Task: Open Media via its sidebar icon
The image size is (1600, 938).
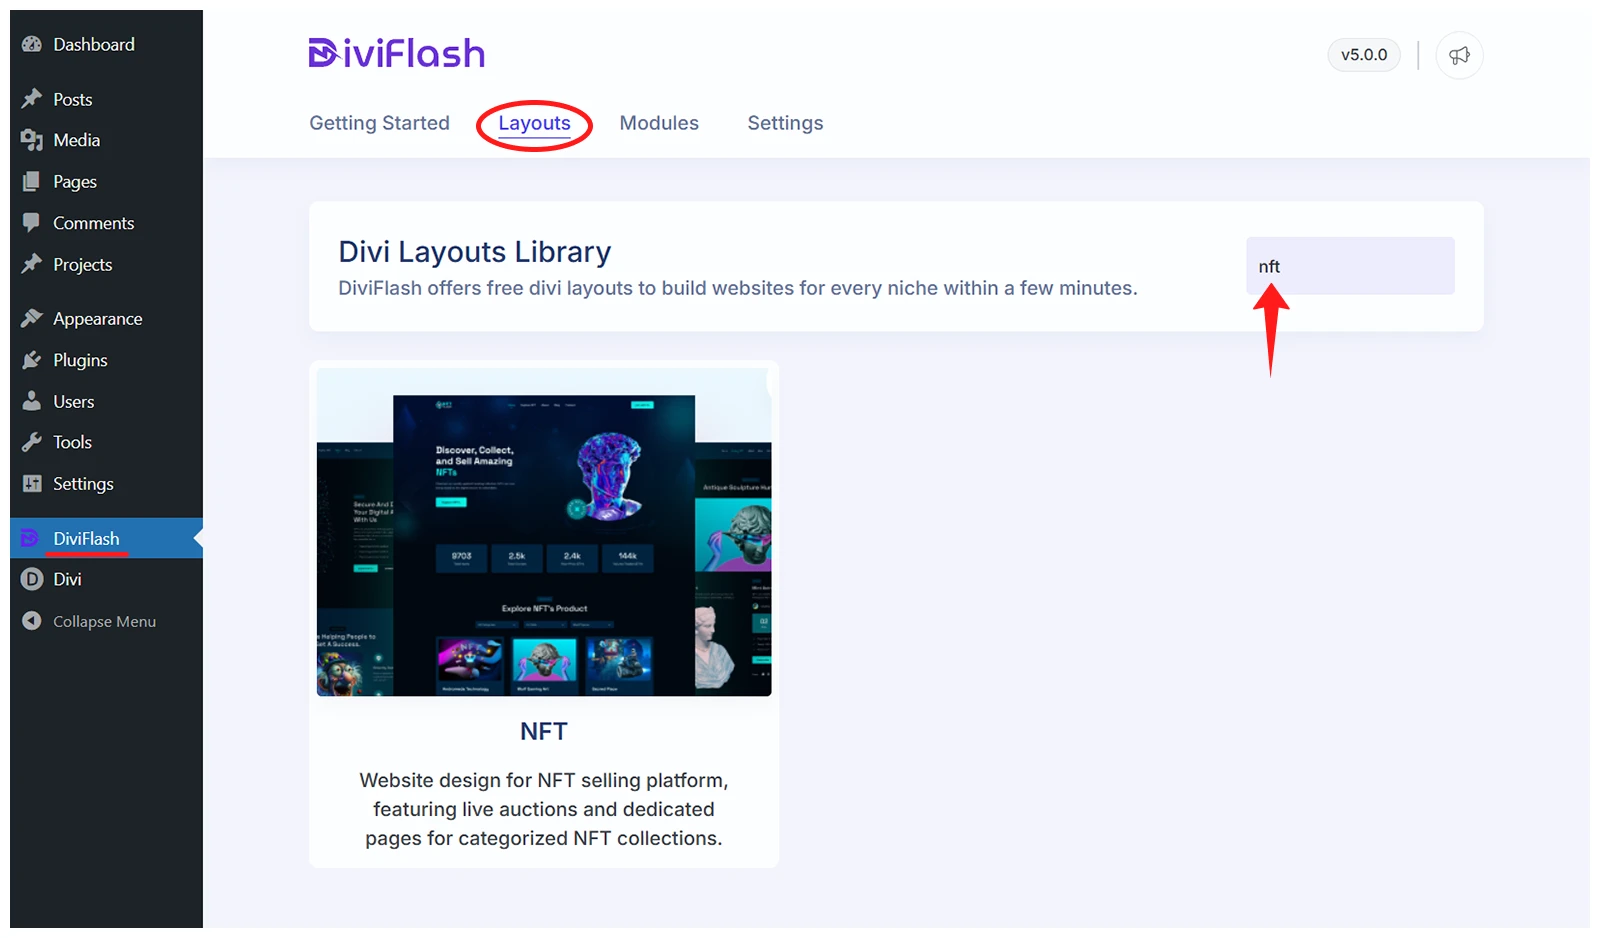Action: (32, 140)
